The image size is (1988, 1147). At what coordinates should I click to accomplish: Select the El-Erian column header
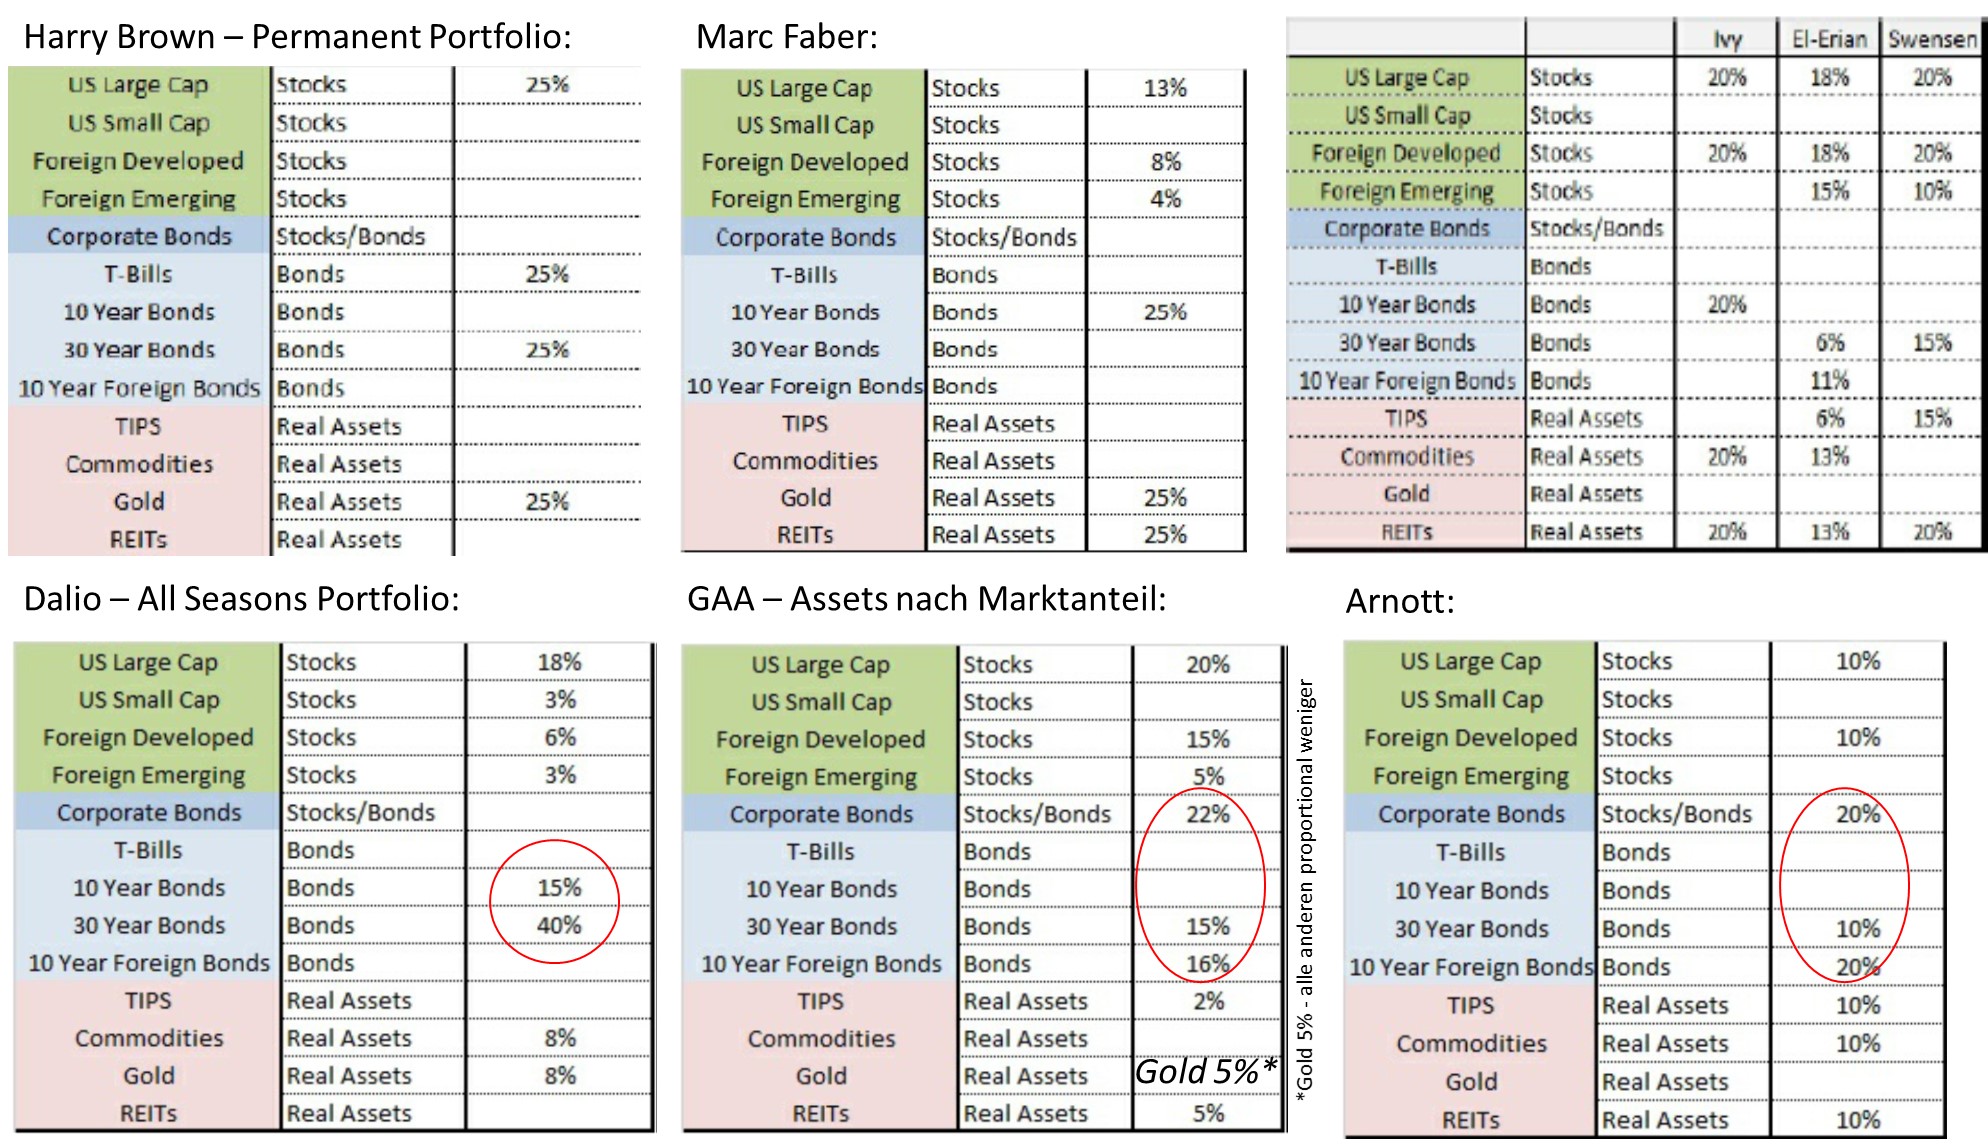point(1829,39)
